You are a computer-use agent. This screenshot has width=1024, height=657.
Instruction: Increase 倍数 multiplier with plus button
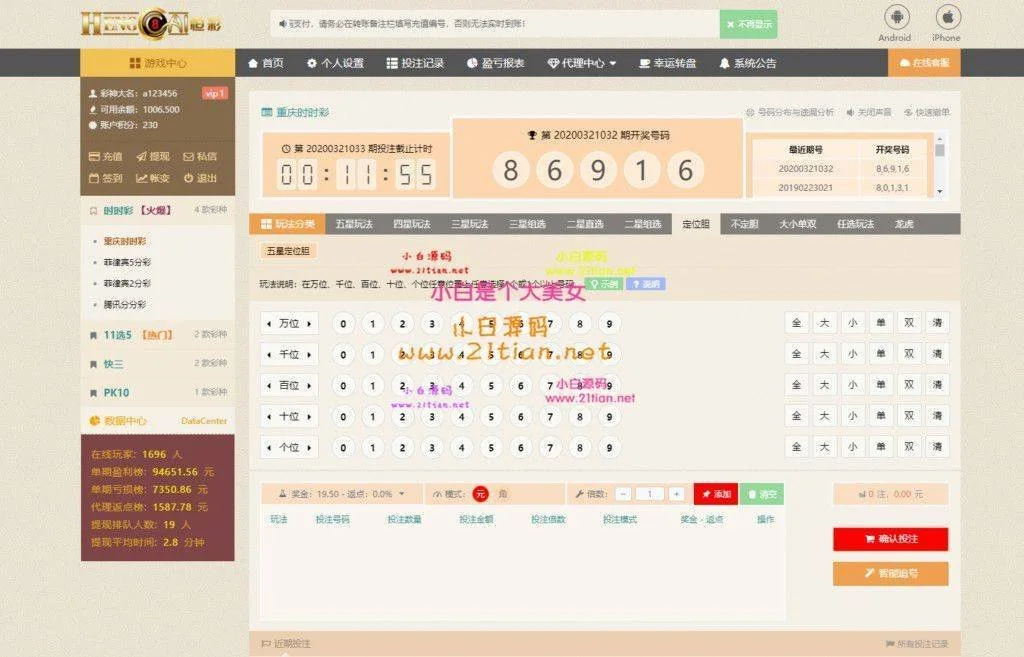676,494
